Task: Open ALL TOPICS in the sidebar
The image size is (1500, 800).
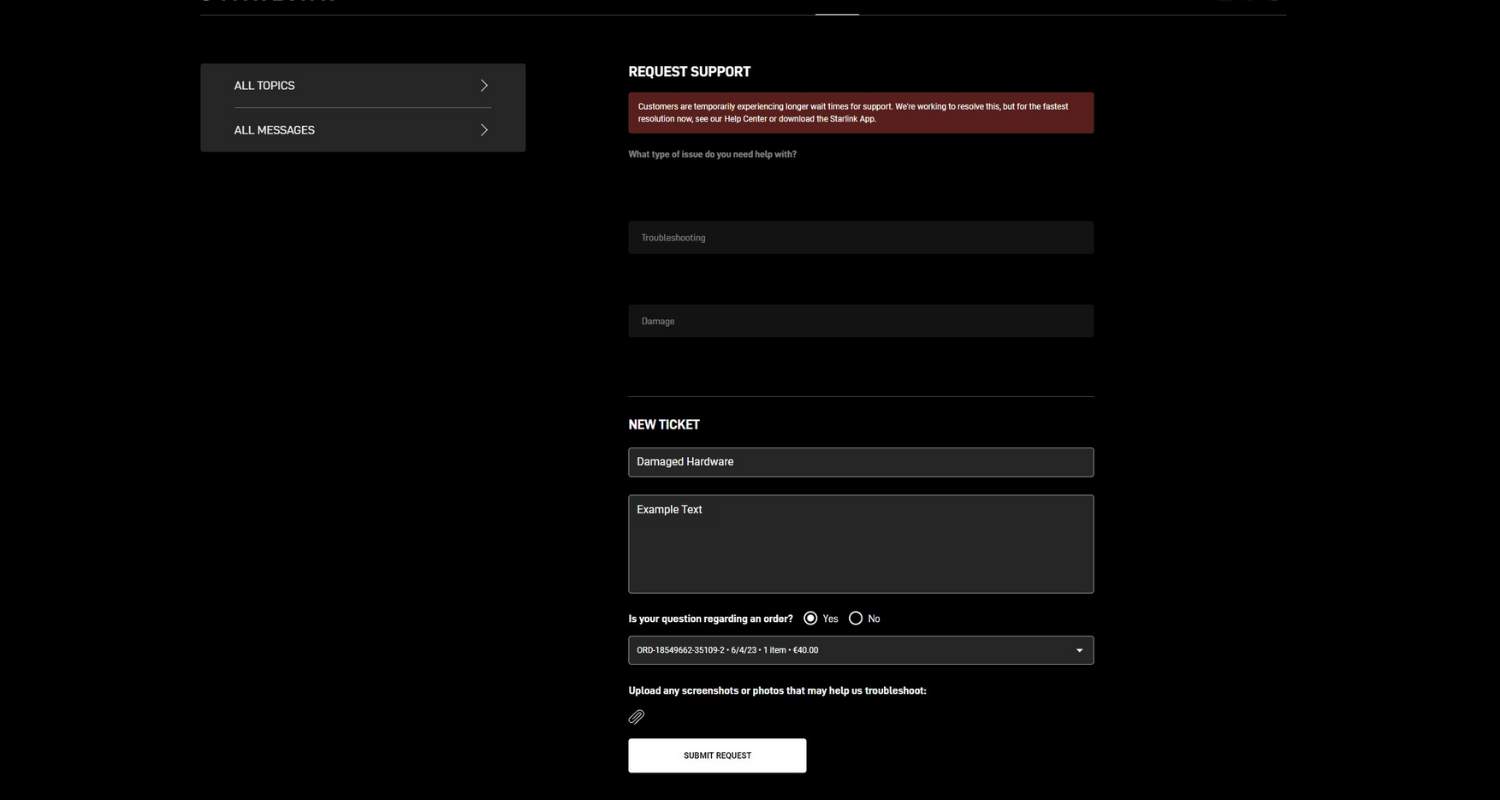Action: coord(265,86)
